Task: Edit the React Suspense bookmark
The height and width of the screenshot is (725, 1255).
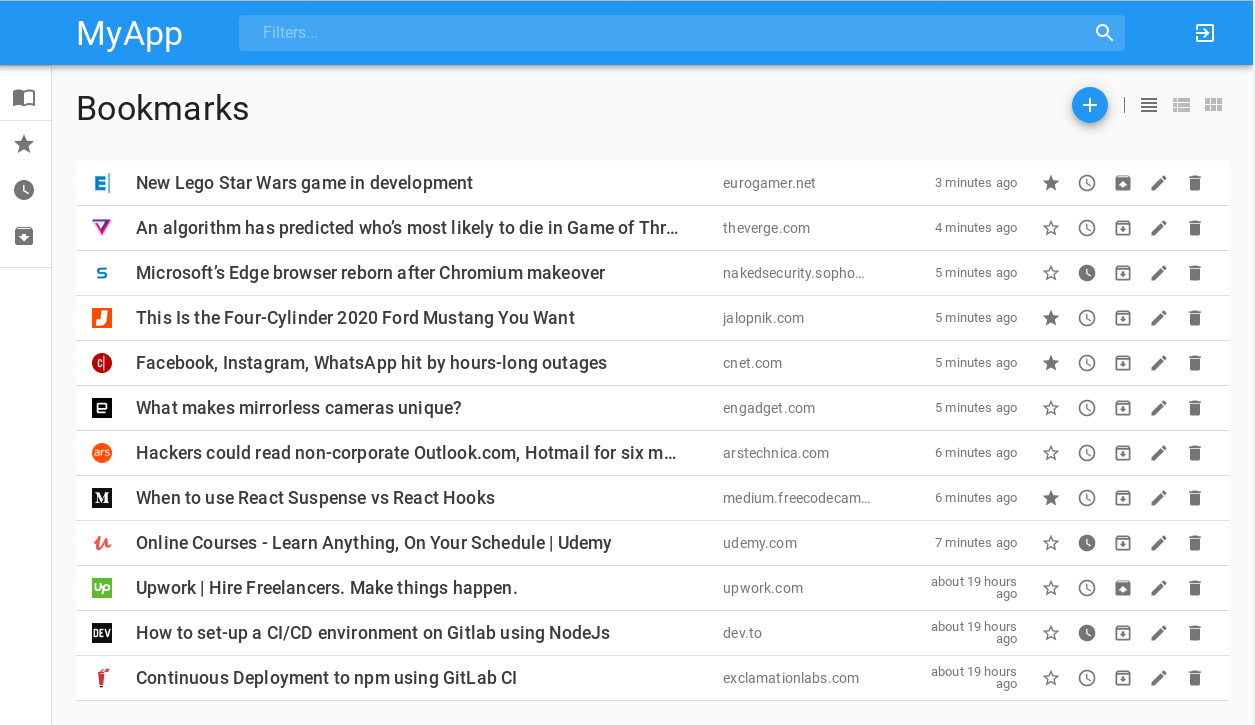Action: point(1159,498)
